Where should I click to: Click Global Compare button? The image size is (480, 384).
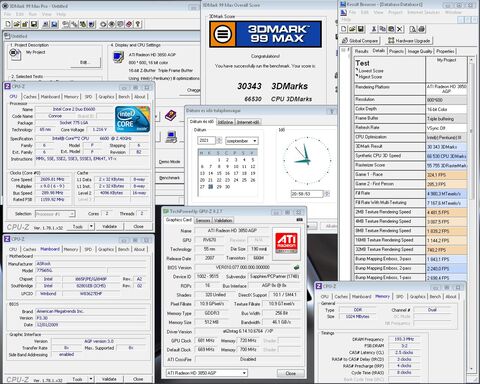[x=360, y=41]
